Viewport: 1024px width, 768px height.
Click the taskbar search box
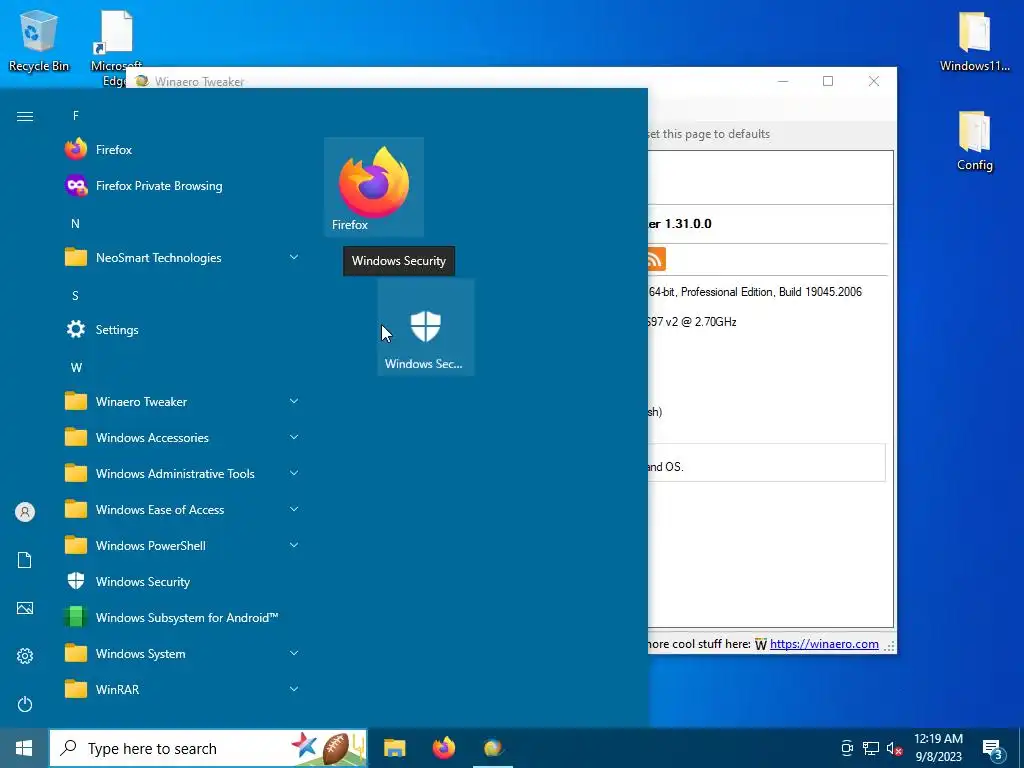(208, 748)
